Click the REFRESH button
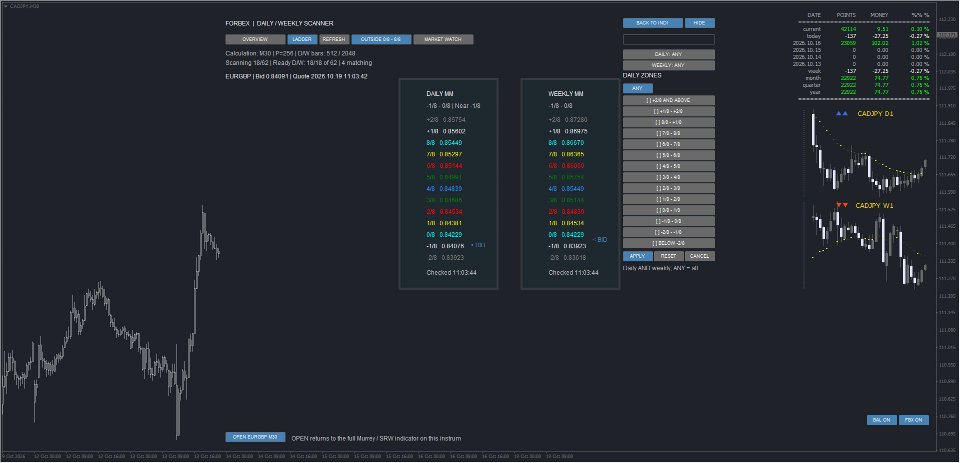The image size is (960, 463). coord(334,39)
